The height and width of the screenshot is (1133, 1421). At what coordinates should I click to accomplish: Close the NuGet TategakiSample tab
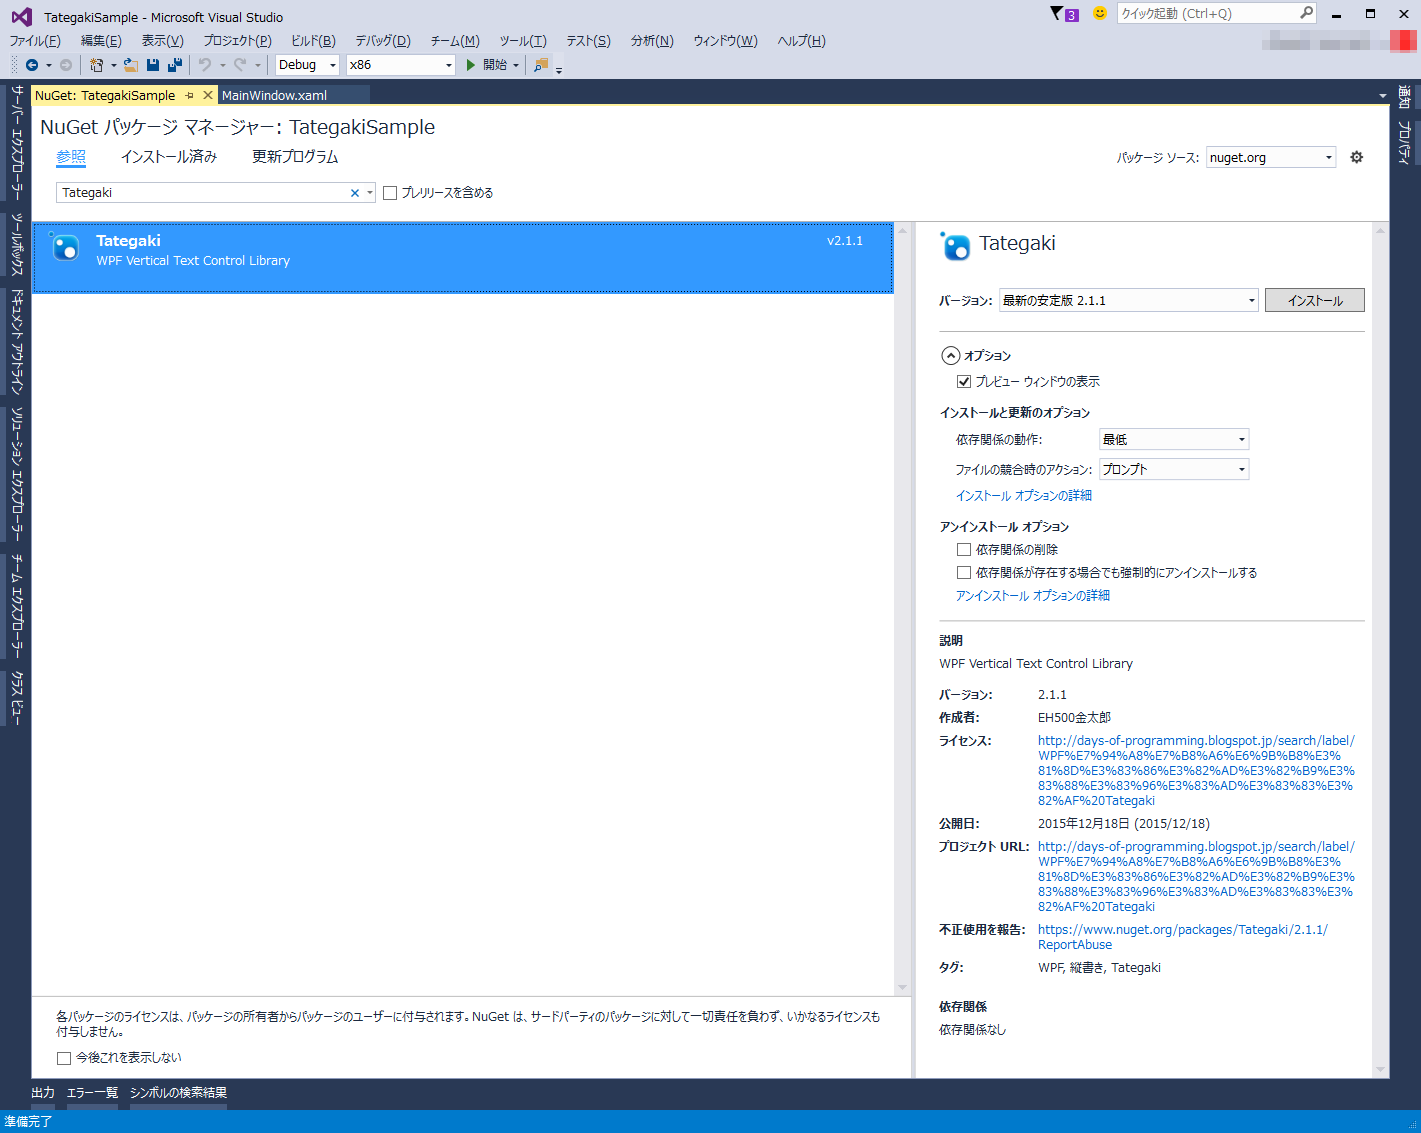pyautogui.click(x=208, y=95)
